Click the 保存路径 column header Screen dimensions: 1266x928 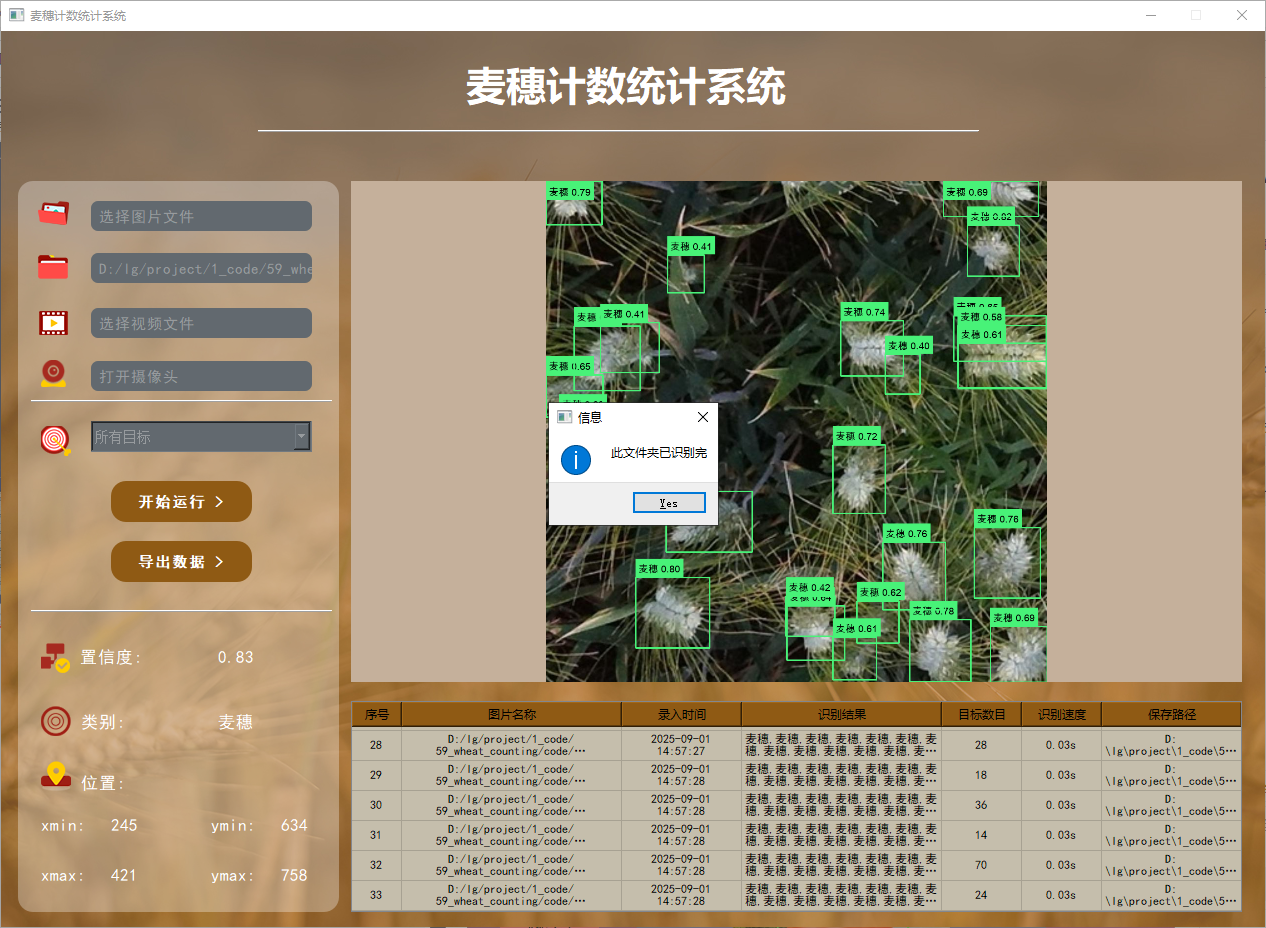tap(1171, 714)
